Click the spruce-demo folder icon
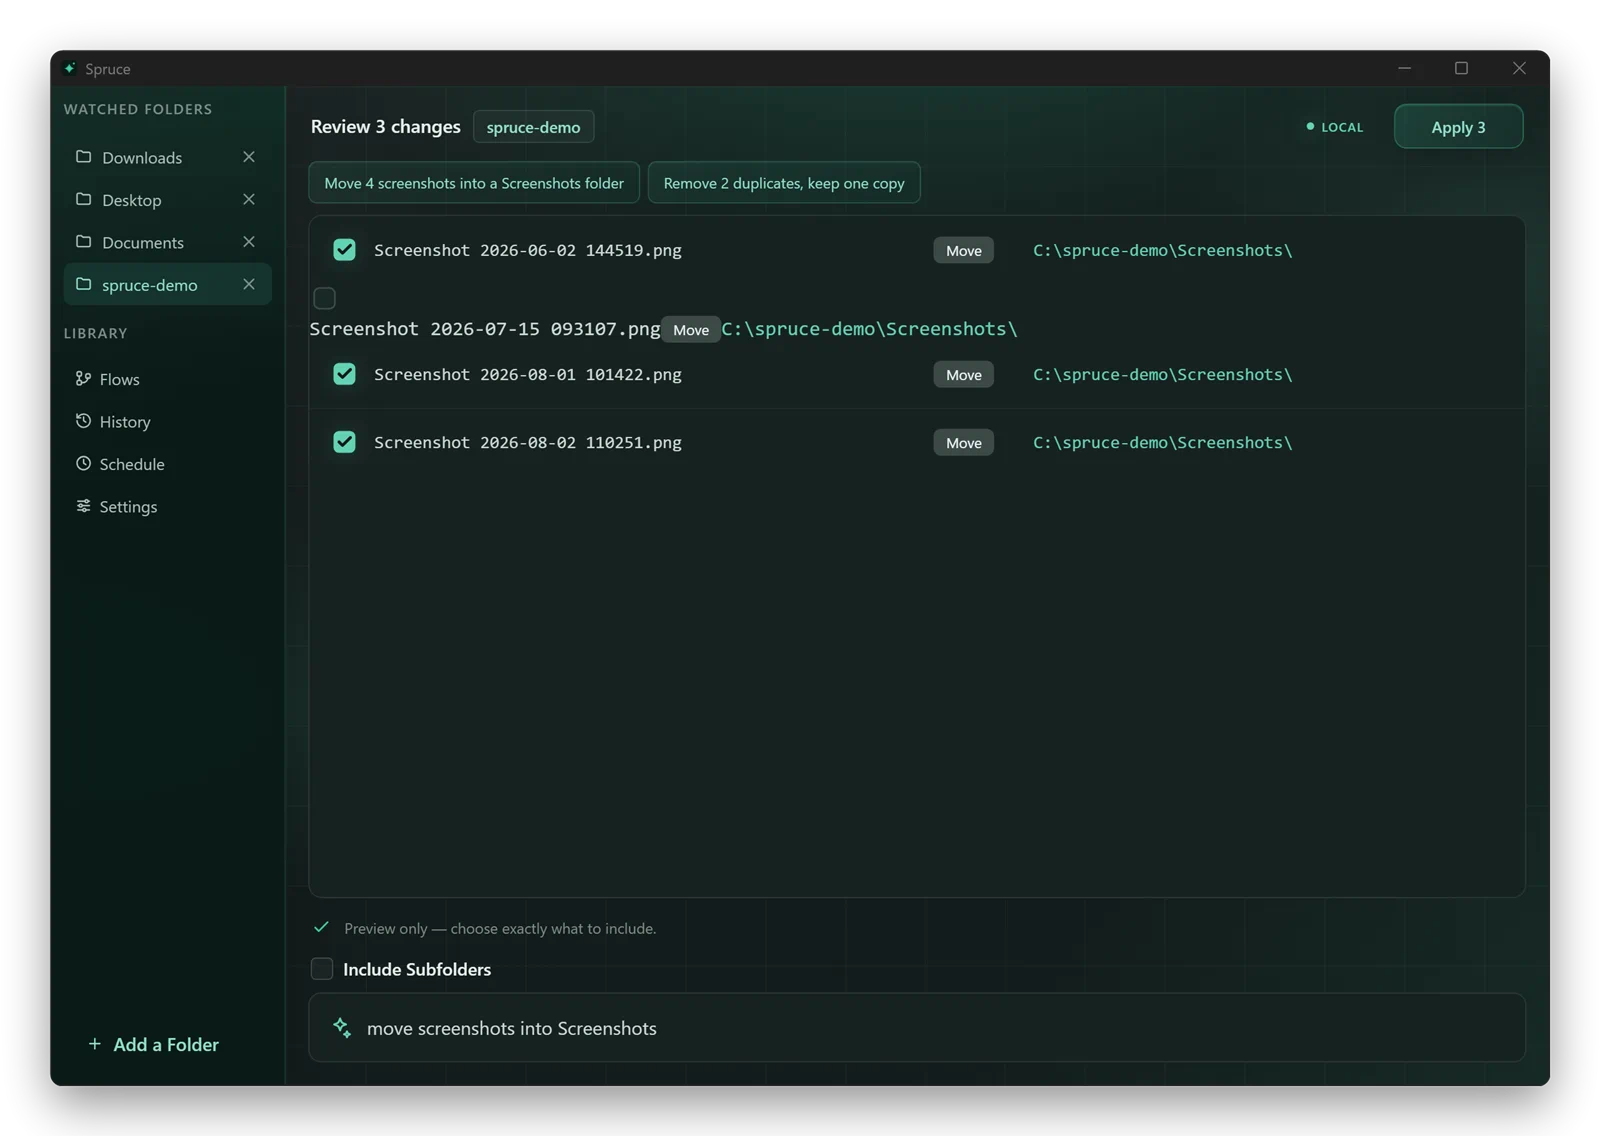Viewport: 1600px width, 1136px height. click(x=83, y=284)
